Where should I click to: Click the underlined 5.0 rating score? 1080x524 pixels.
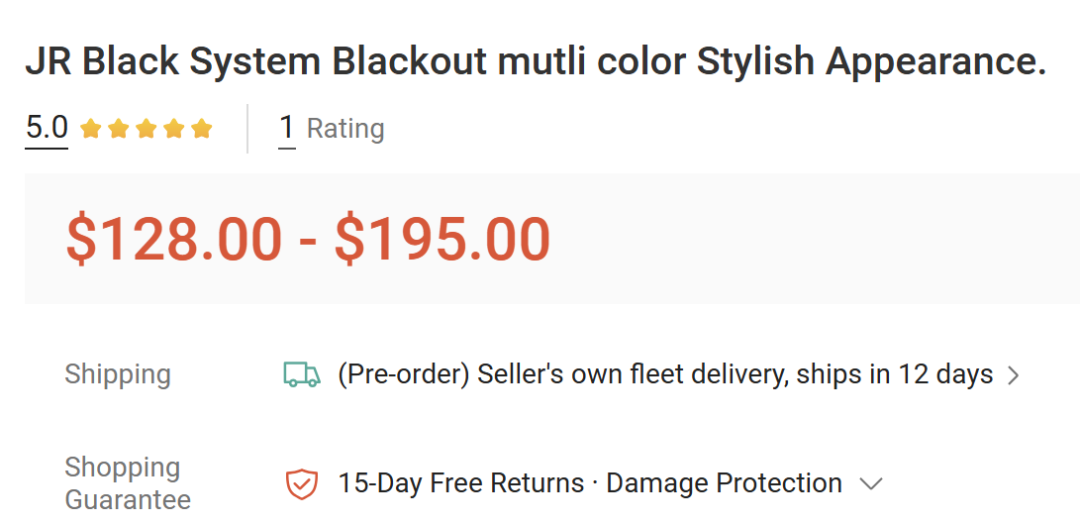point(47,128)
